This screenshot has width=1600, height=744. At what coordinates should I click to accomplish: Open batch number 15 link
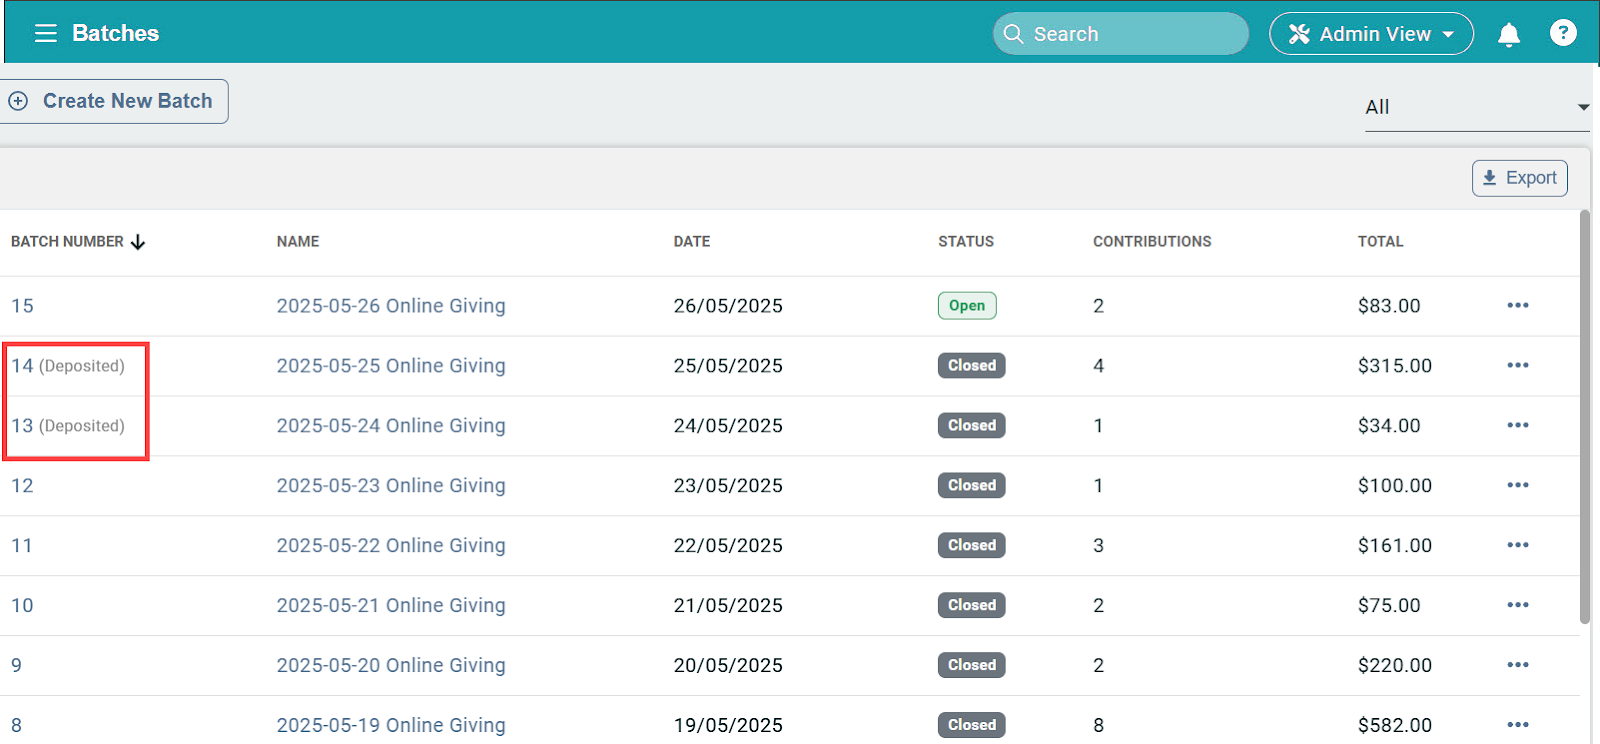pos(22,306)
